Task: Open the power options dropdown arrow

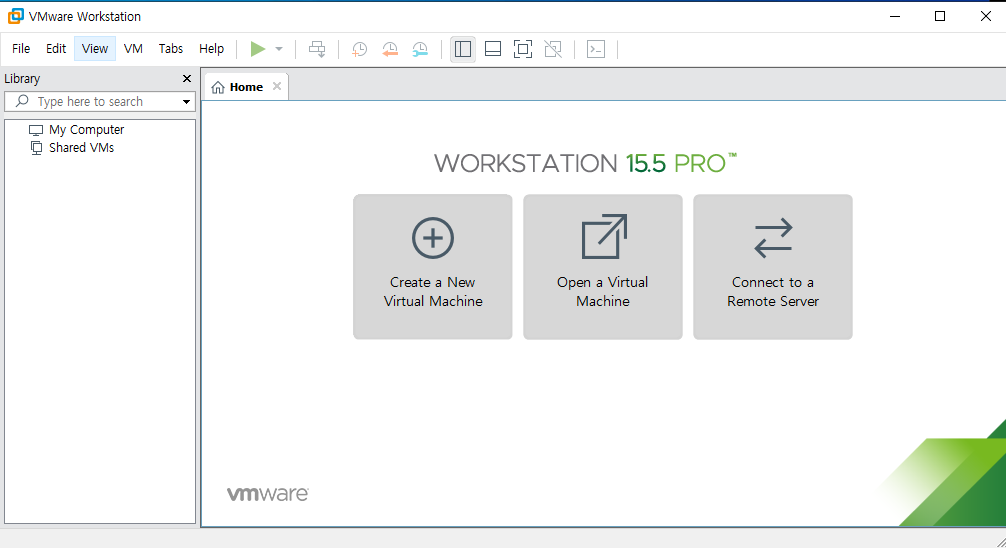Action: (278, 49)
